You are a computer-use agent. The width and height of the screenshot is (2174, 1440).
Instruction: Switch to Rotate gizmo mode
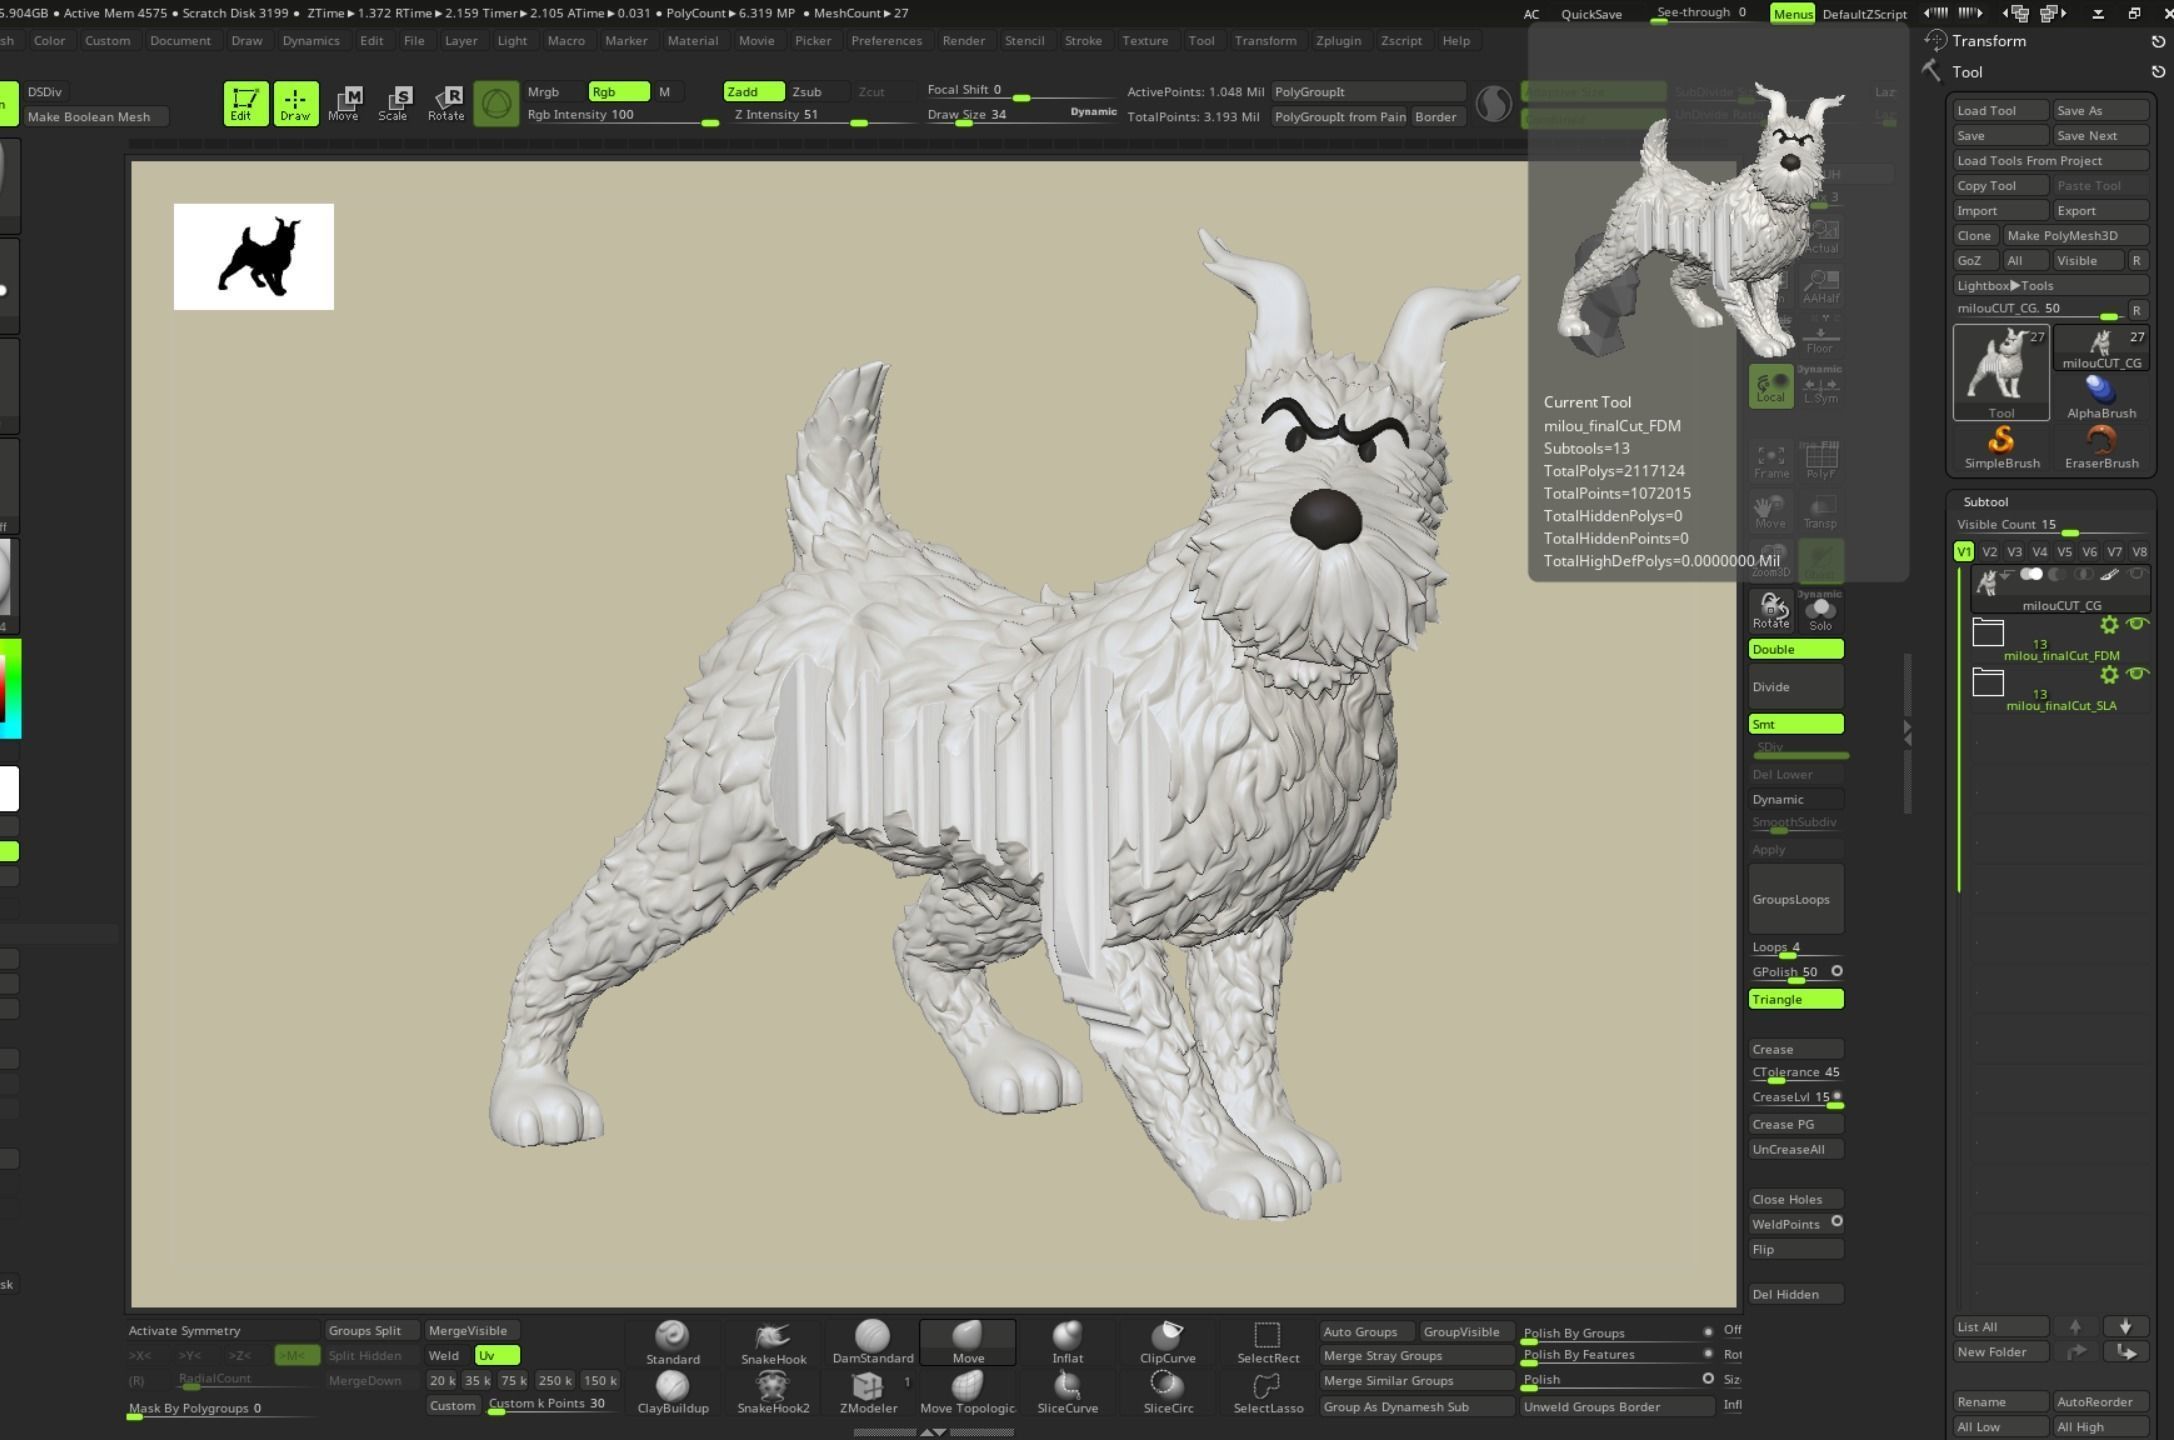point(446,103)
